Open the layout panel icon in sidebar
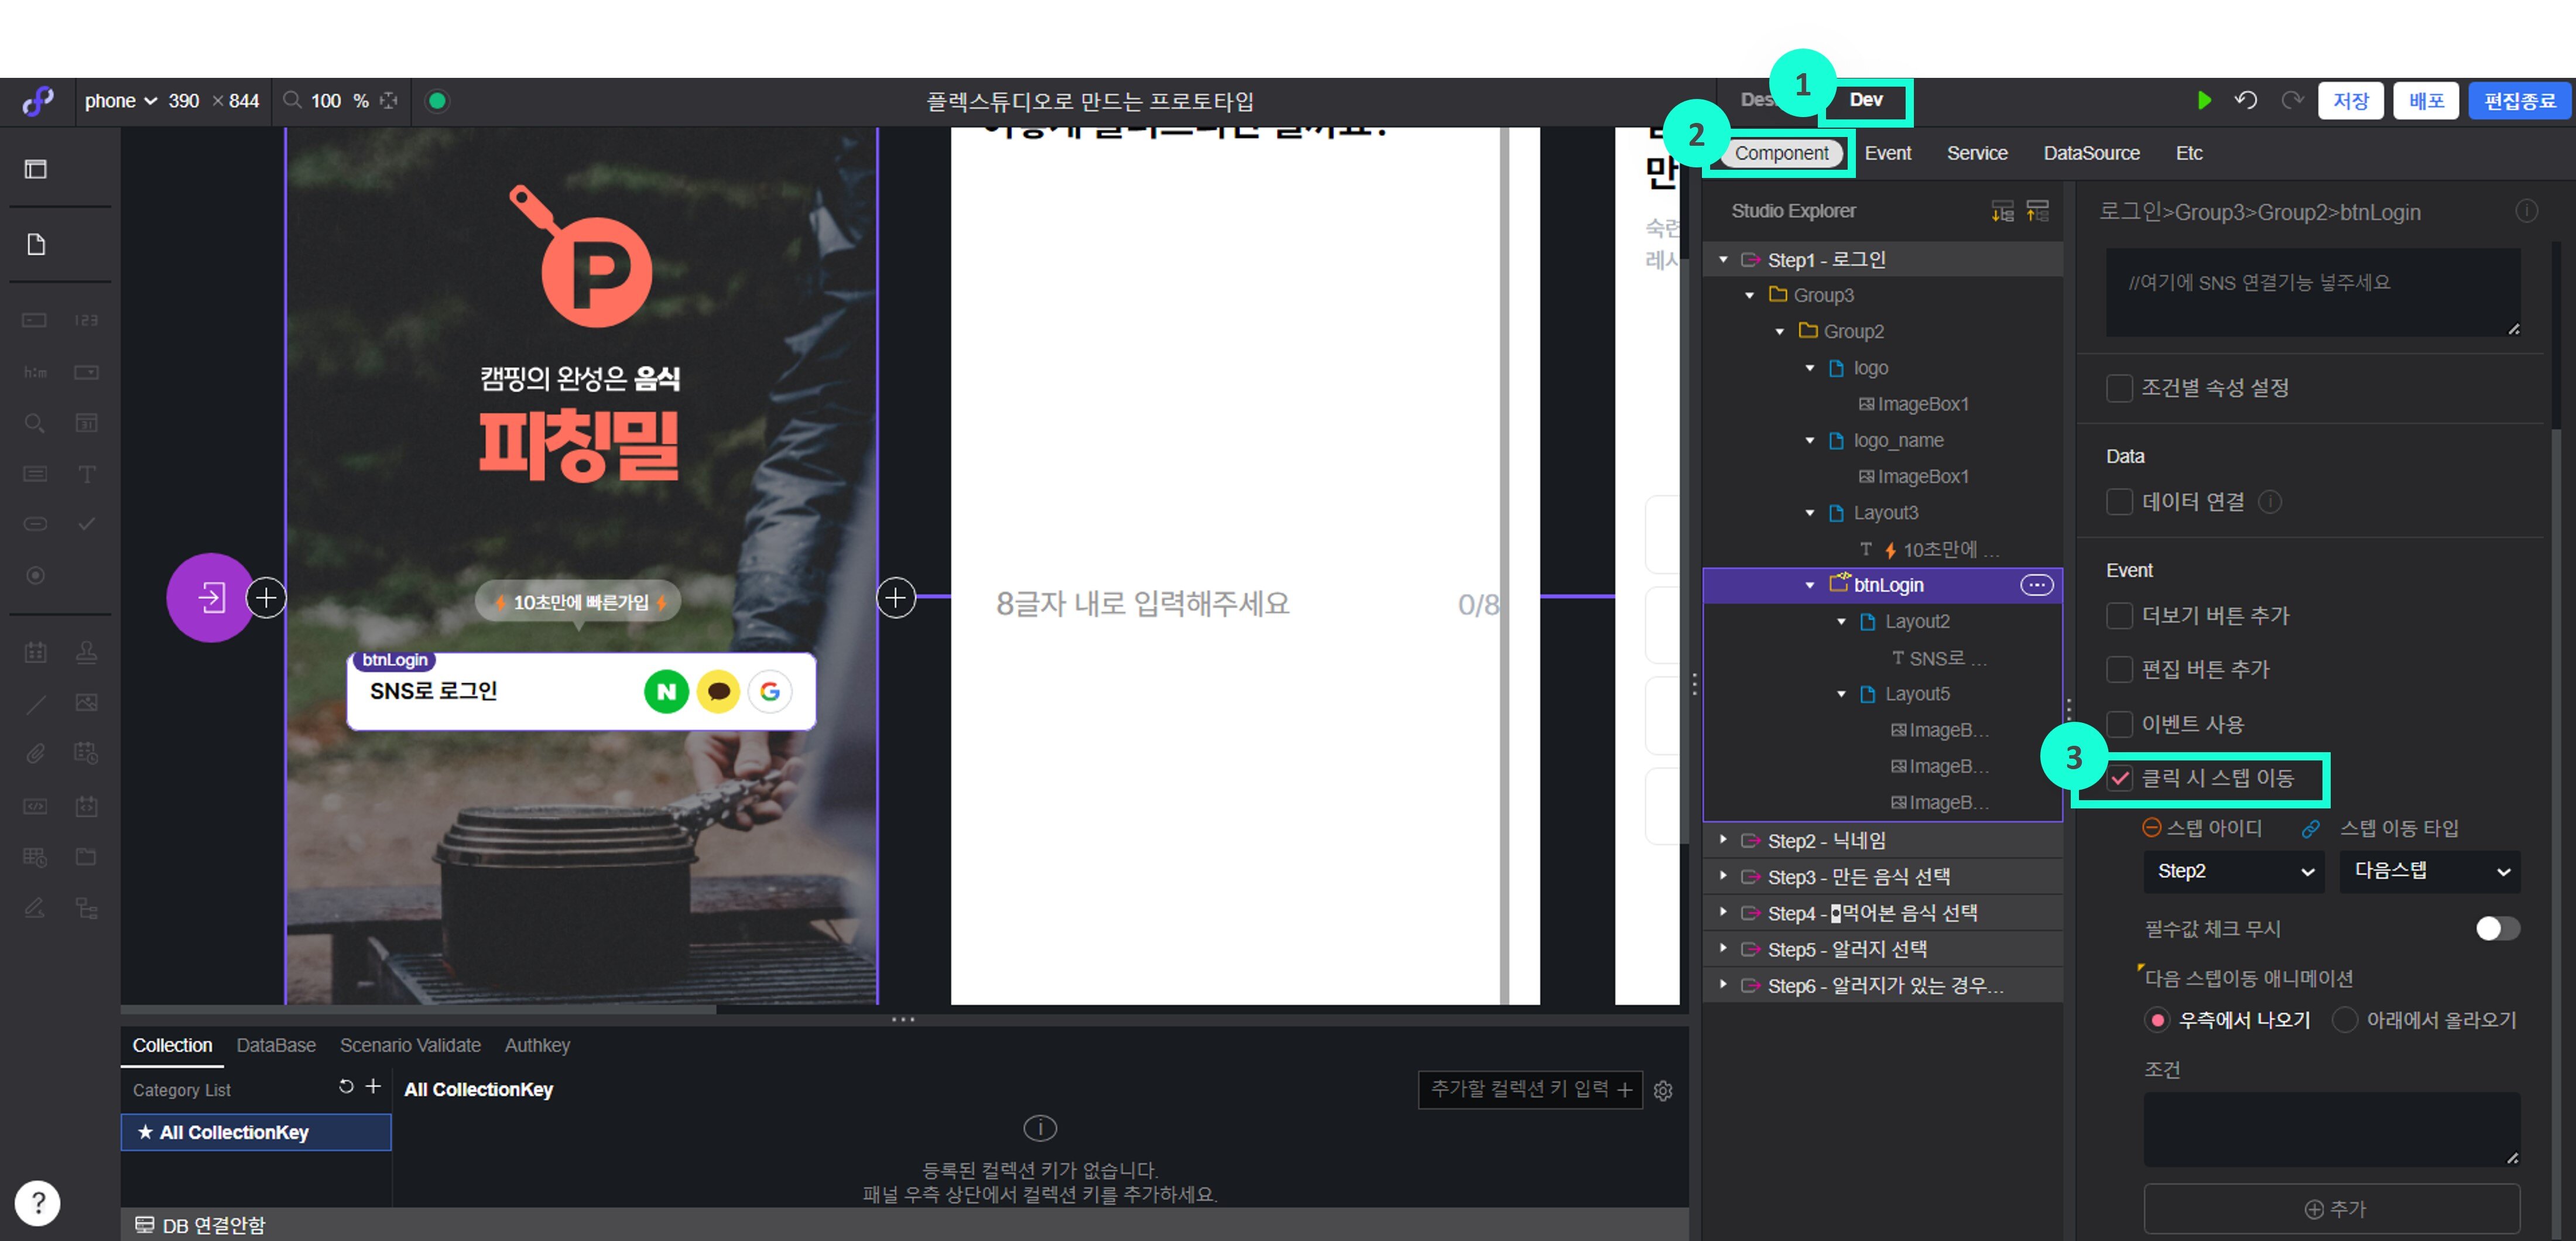This screenshot has height=1241, width=2576. 35,169
